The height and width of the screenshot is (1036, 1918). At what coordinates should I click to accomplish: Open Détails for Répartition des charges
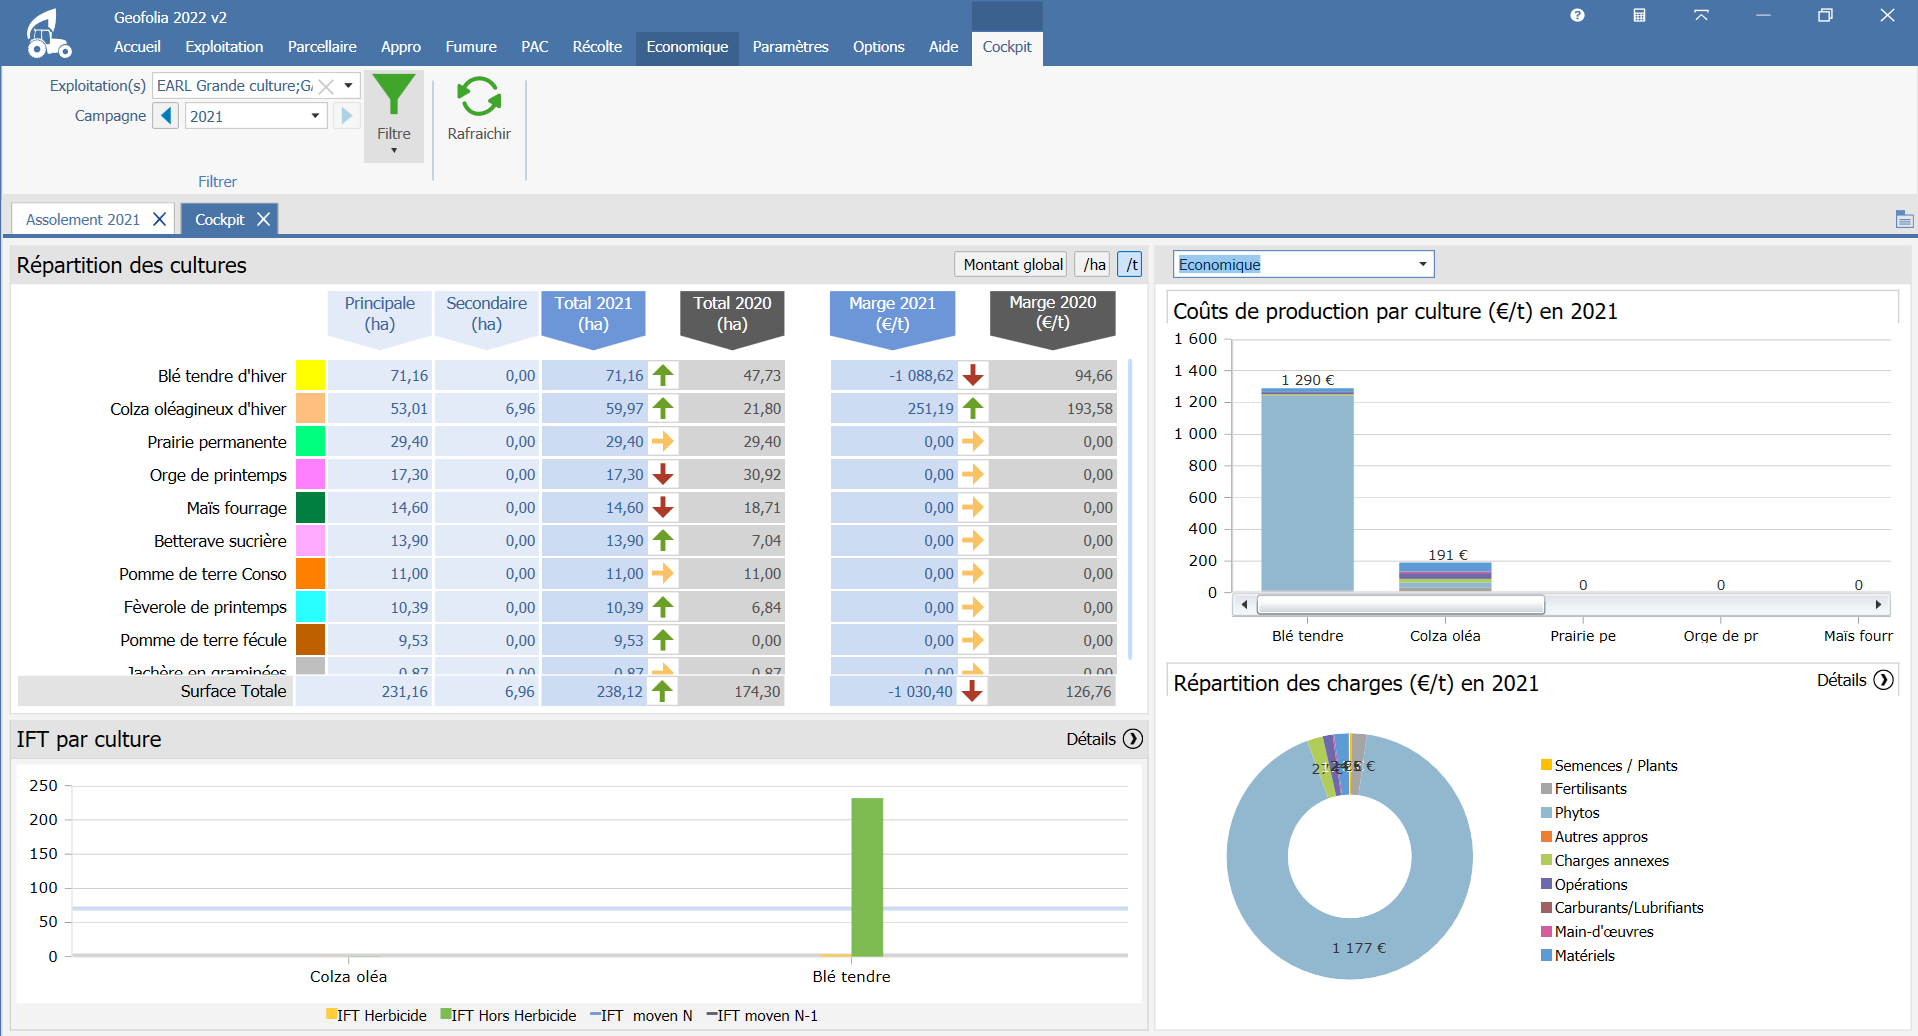(x=1883, y=680)
